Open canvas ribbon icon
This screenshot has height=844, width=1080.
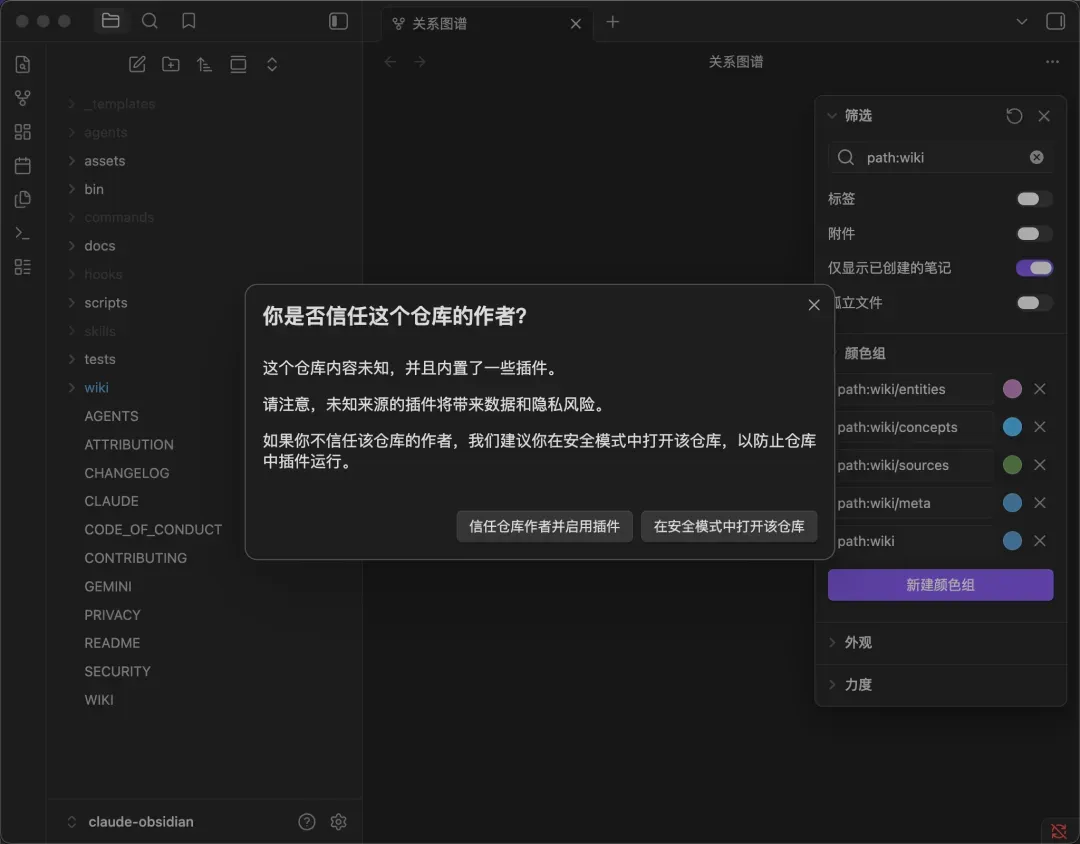coord(23,132)
